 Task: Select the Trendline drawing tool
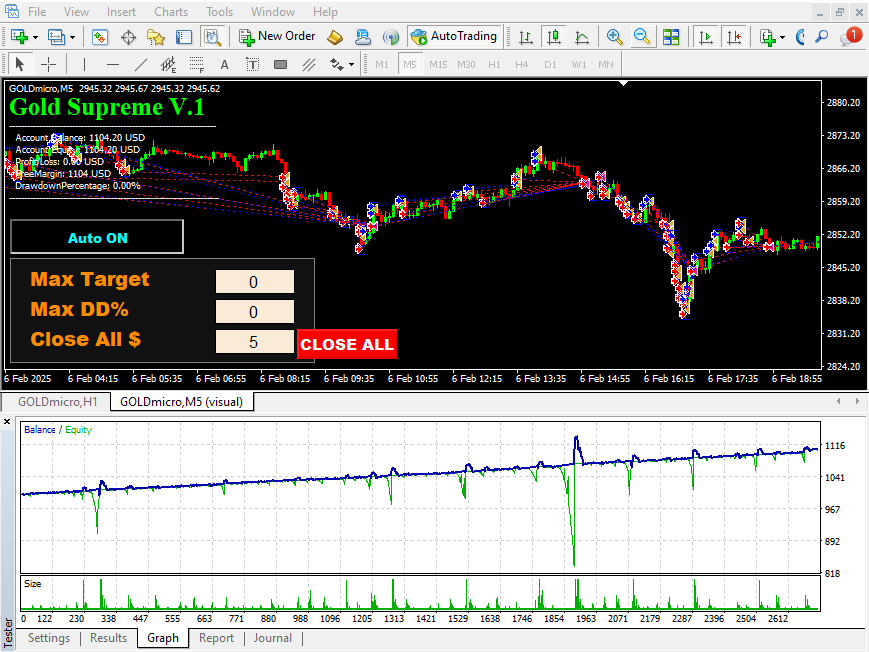[x=141, y=64]
